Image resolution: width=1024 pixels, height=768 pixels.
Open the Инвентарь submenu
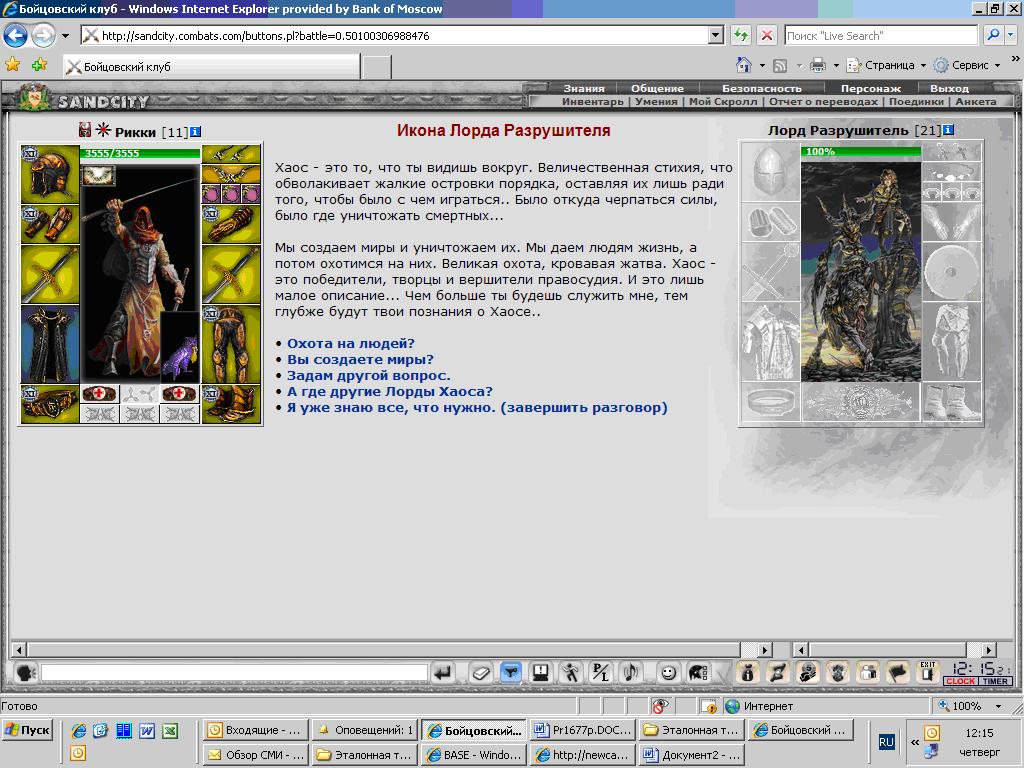[x=592, y=101]
